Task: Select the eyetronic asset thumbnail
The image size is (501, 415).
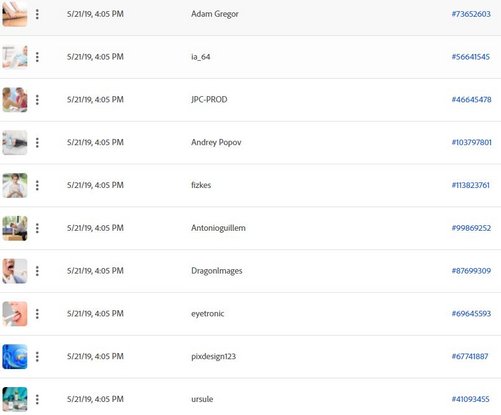Action: pos(15,314)
